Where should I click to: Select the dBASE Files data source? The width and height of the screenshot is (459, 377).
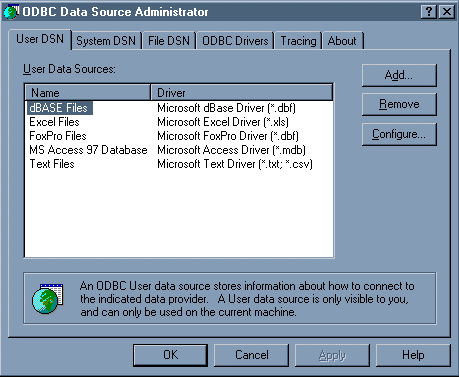[x=59, y=108]
